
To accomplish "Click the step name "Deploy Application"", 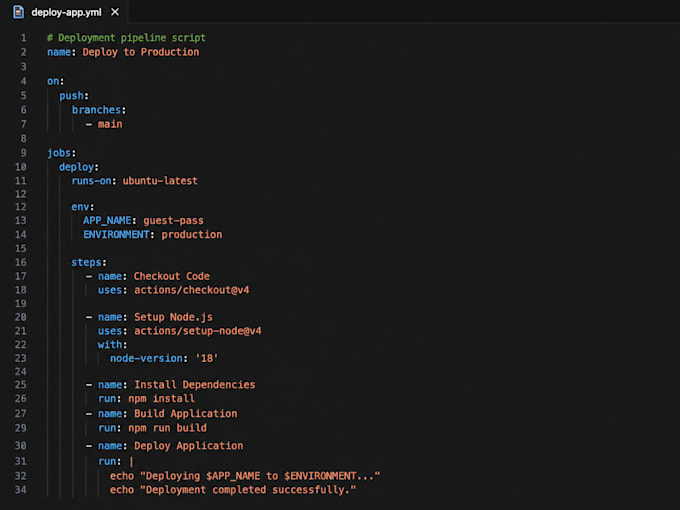I will tap(189, 446).
